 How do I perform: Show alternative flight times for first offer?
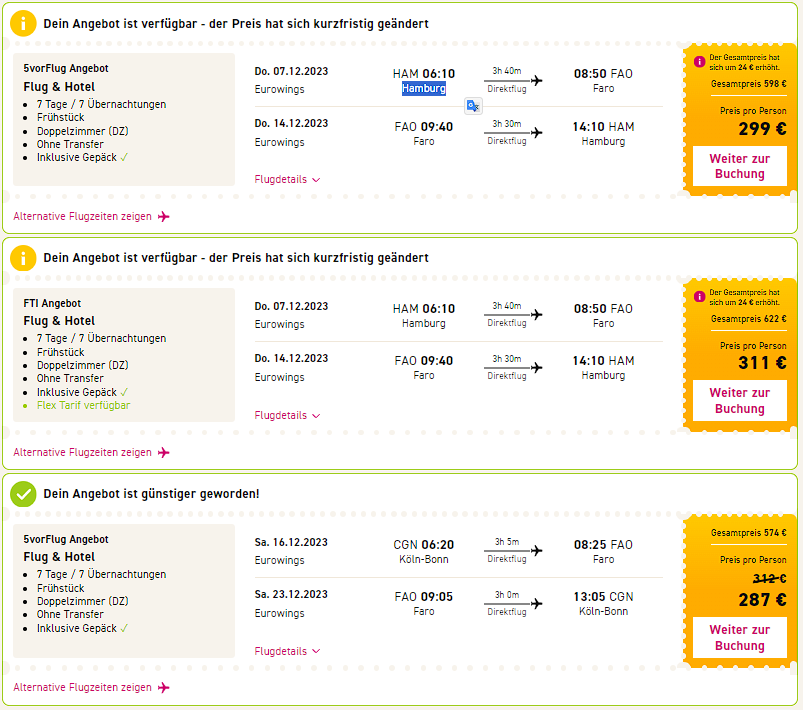(x=82, y=217)
